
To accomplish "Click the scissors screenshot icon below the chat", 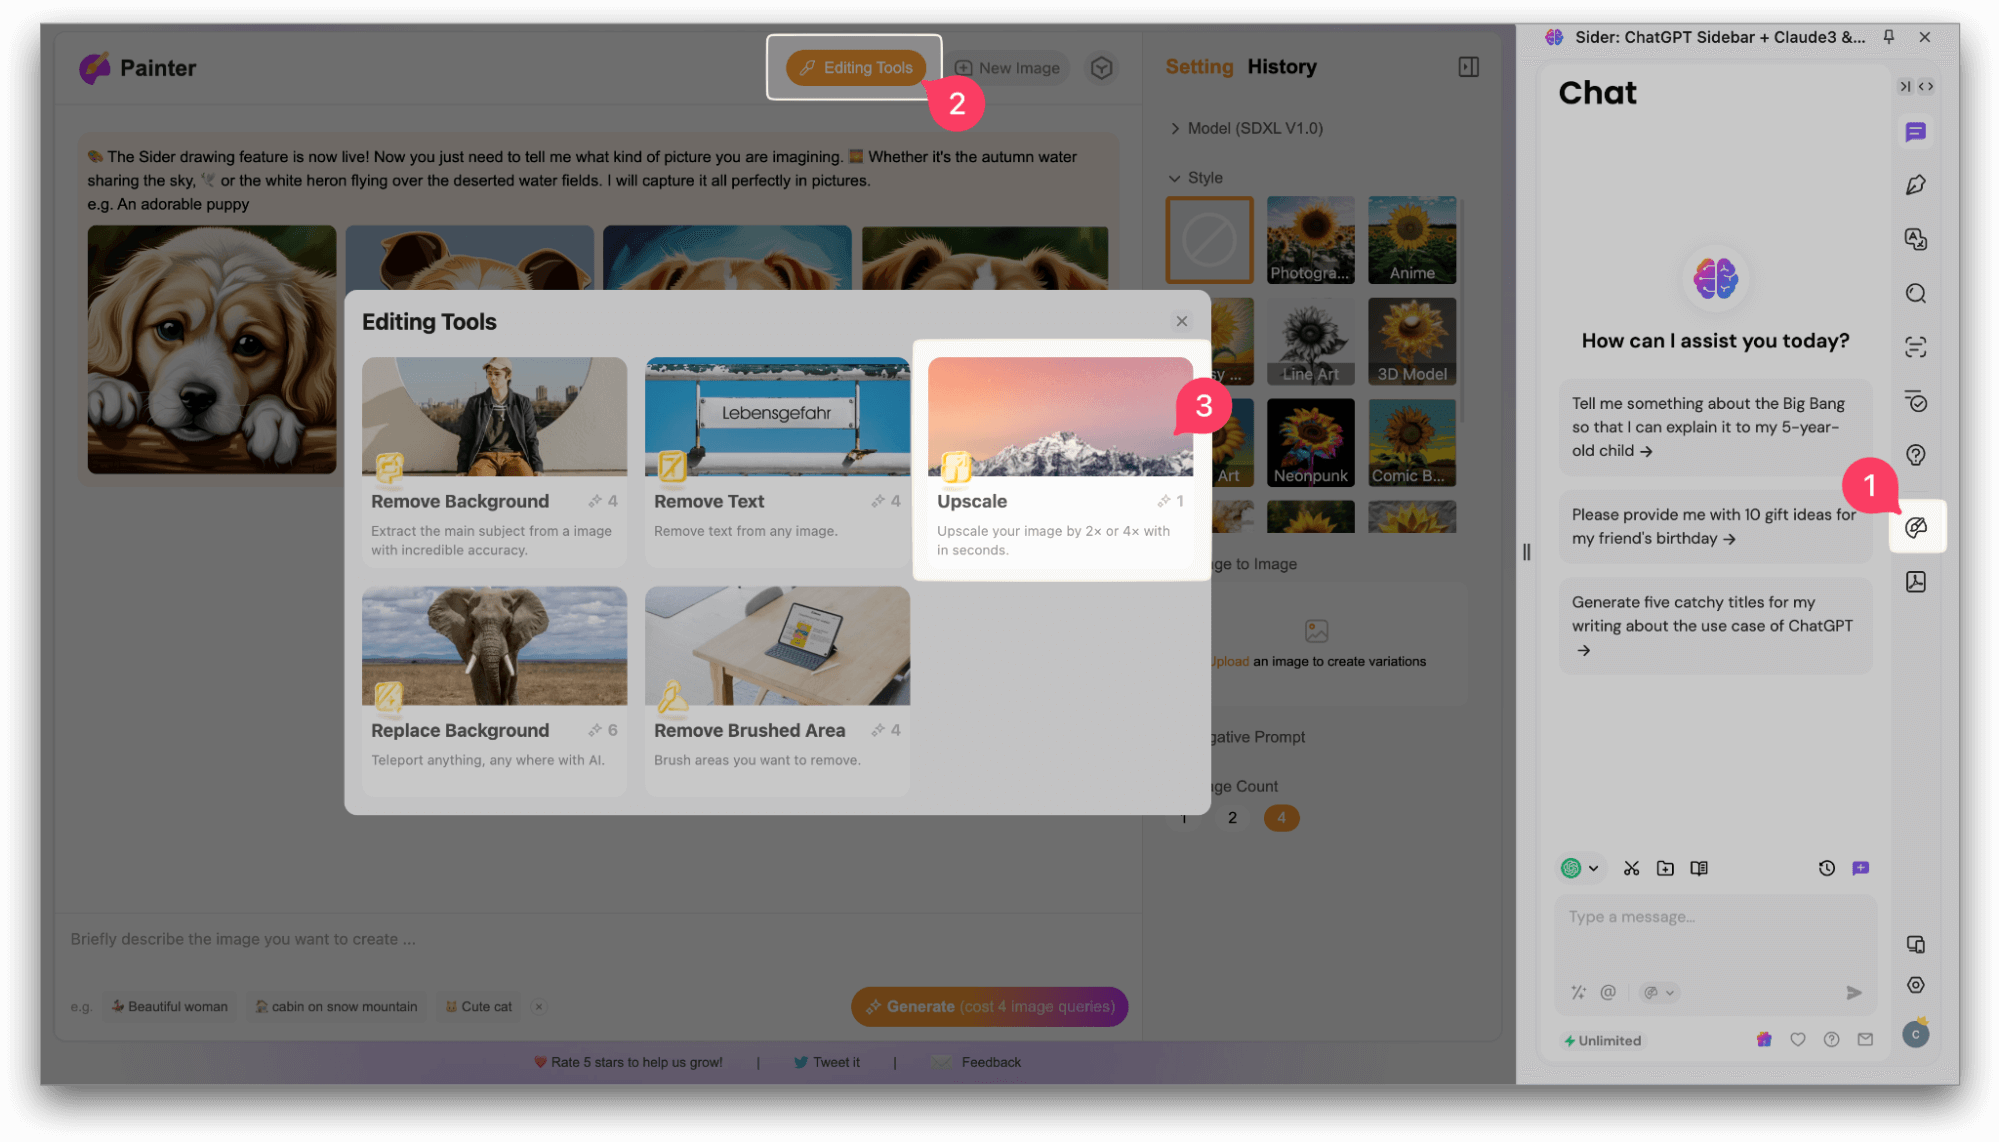I will (x=1631, y=868).
